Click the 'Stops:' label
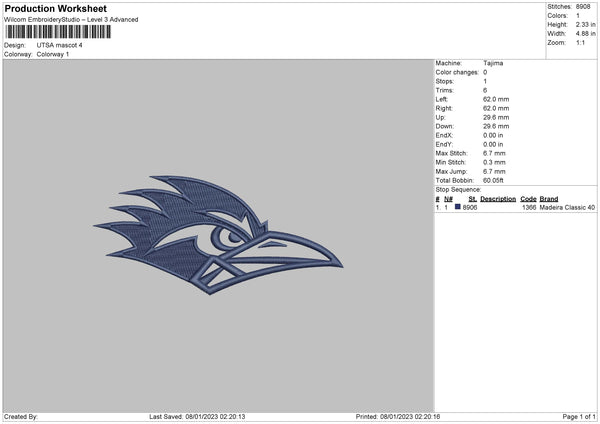This screenshot has width=600, height=424. click(445, 81)
